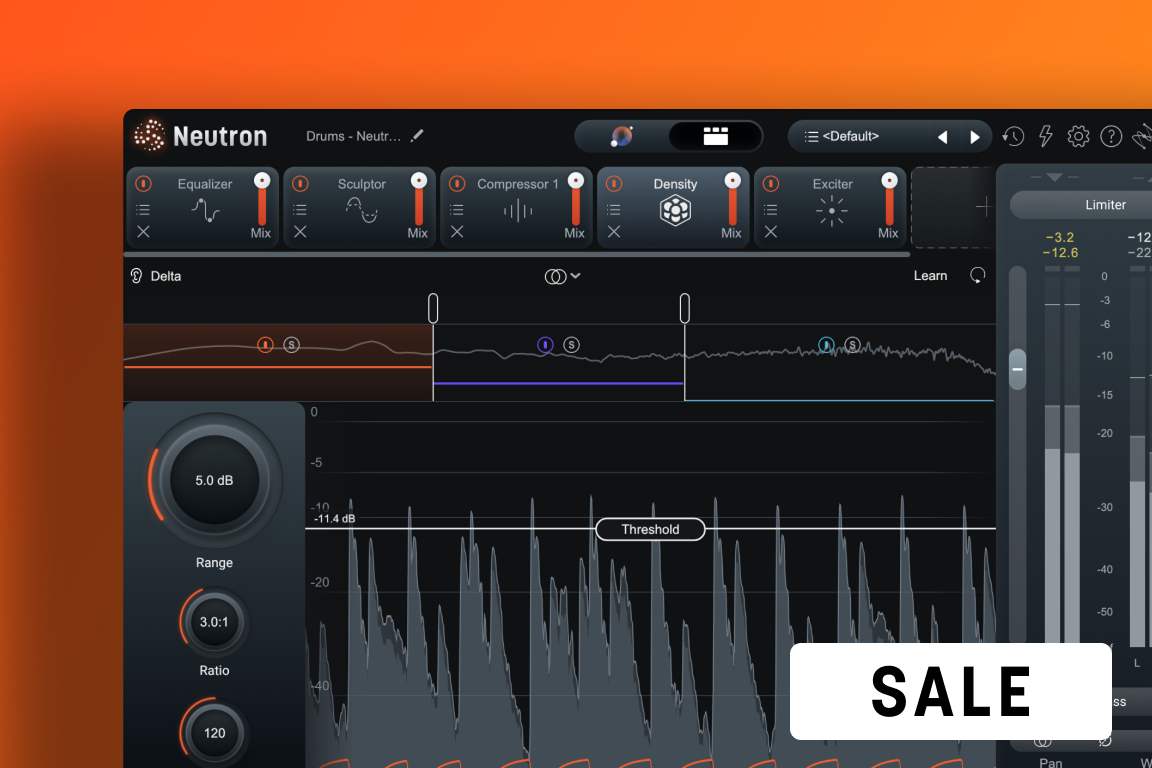Toggle Equalizer module power button
The width and height of the screenshot is (1152, 768).
pyautogui.click(x=143, y=183)
